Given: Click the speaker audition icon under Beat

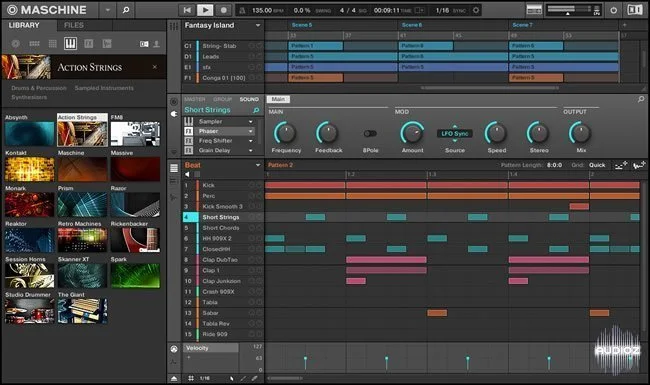Looking at the screenshot, I should click(187, 174).
